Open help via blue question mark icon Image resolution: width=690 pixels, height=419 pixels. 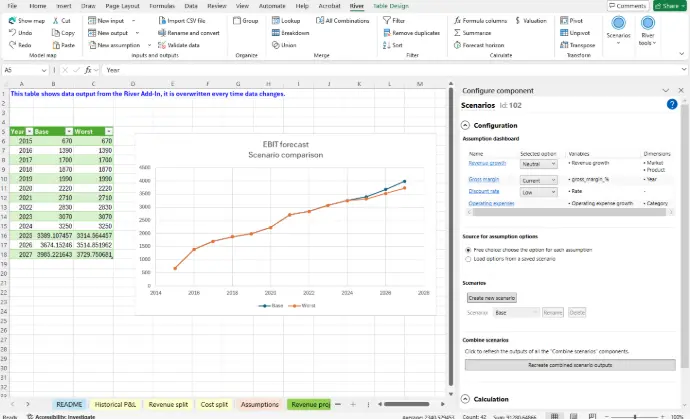[672, 104]
